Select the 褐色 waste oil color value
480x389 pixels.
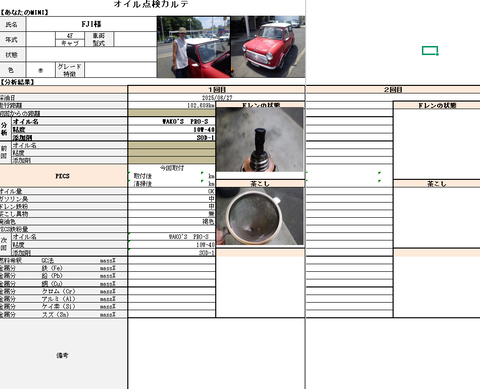click(208, 221)
